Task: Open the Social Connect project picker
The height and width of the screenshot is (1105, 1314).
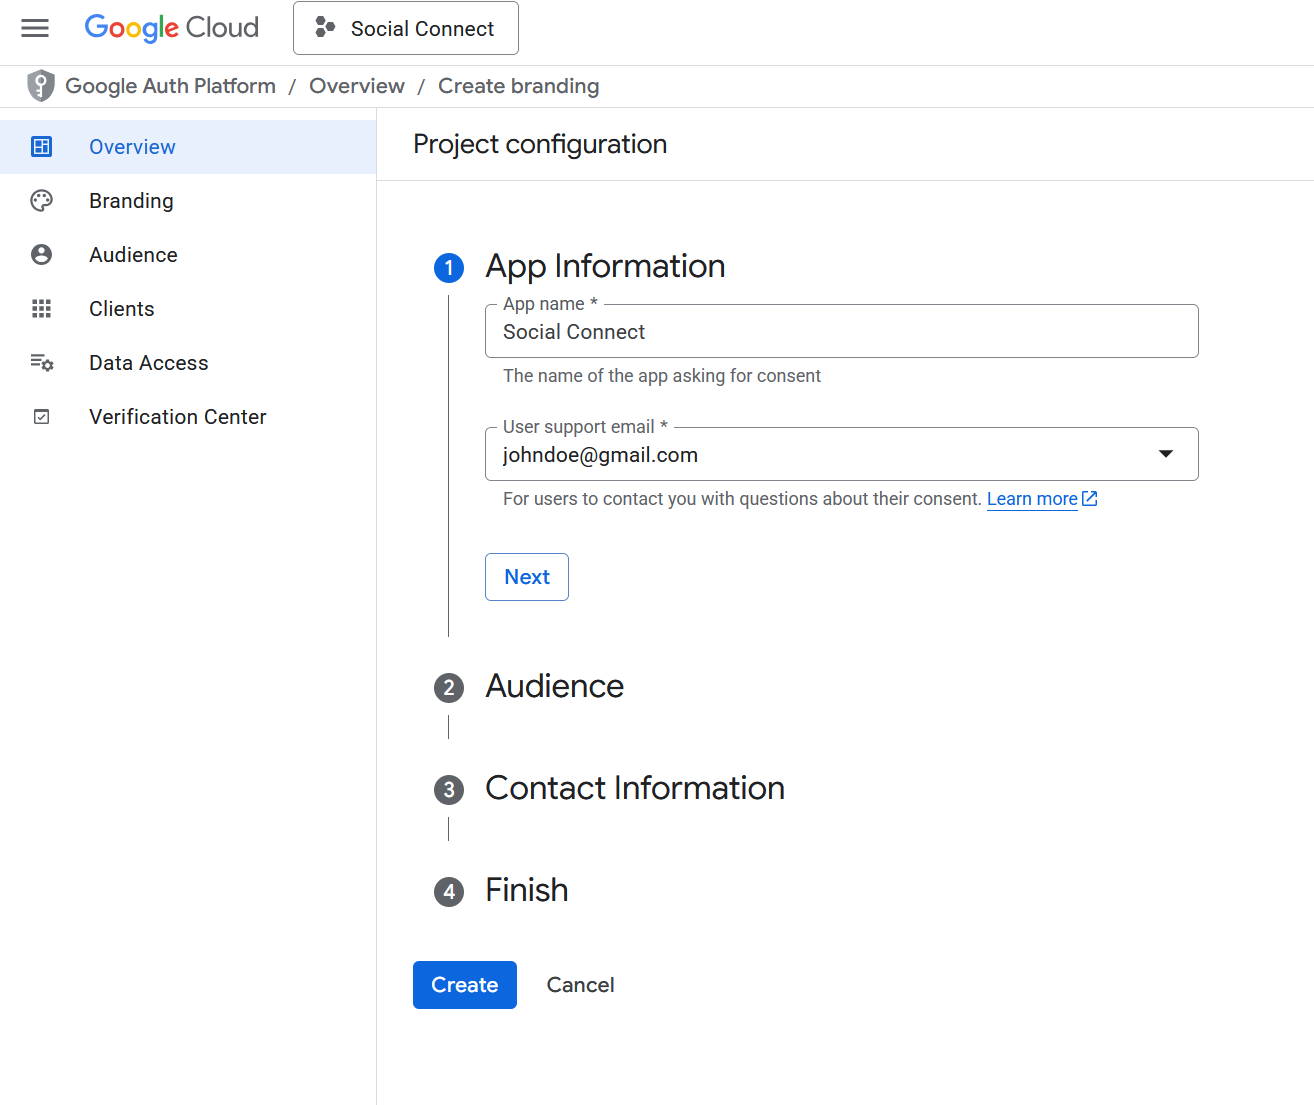Action: (x=406, y=28)
